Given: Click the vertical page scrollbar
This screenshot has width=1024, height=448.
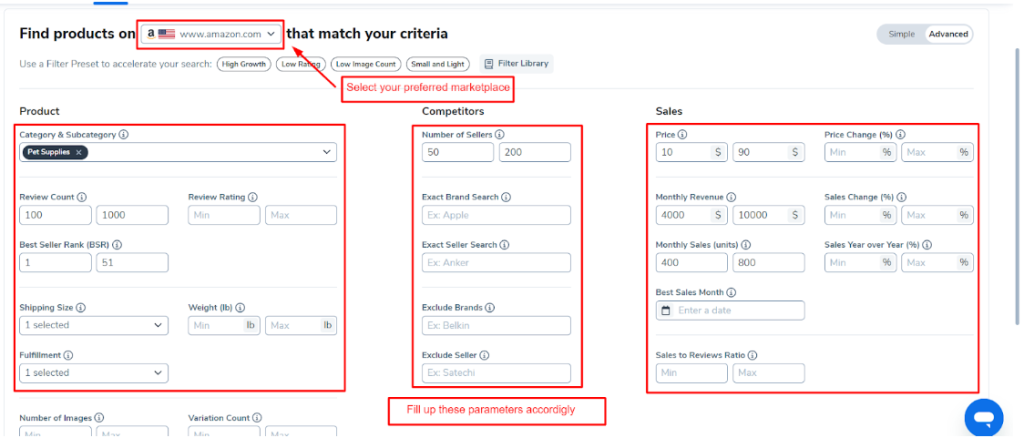Looking at the screenshot, I should 1016,186.
